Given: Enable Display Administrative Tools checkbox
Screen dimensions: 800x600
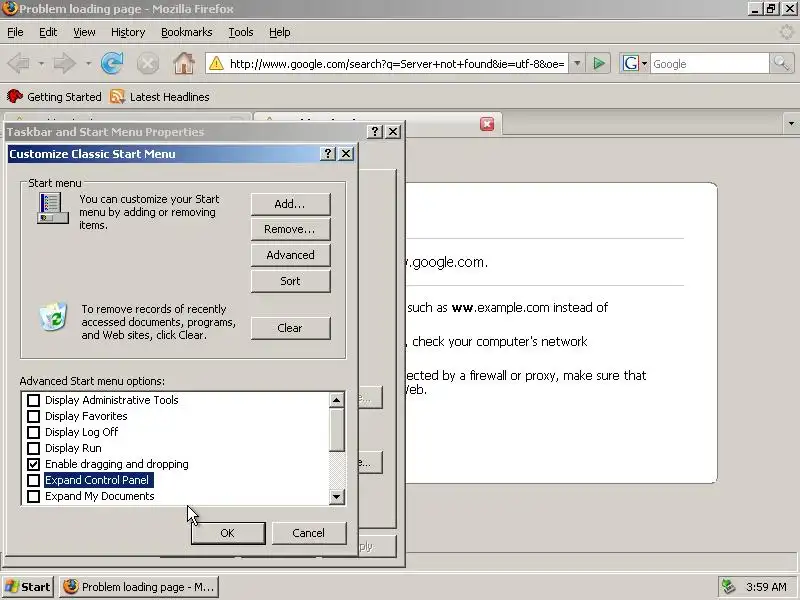Looking at the screenshot, I should (x=33, y=400).
